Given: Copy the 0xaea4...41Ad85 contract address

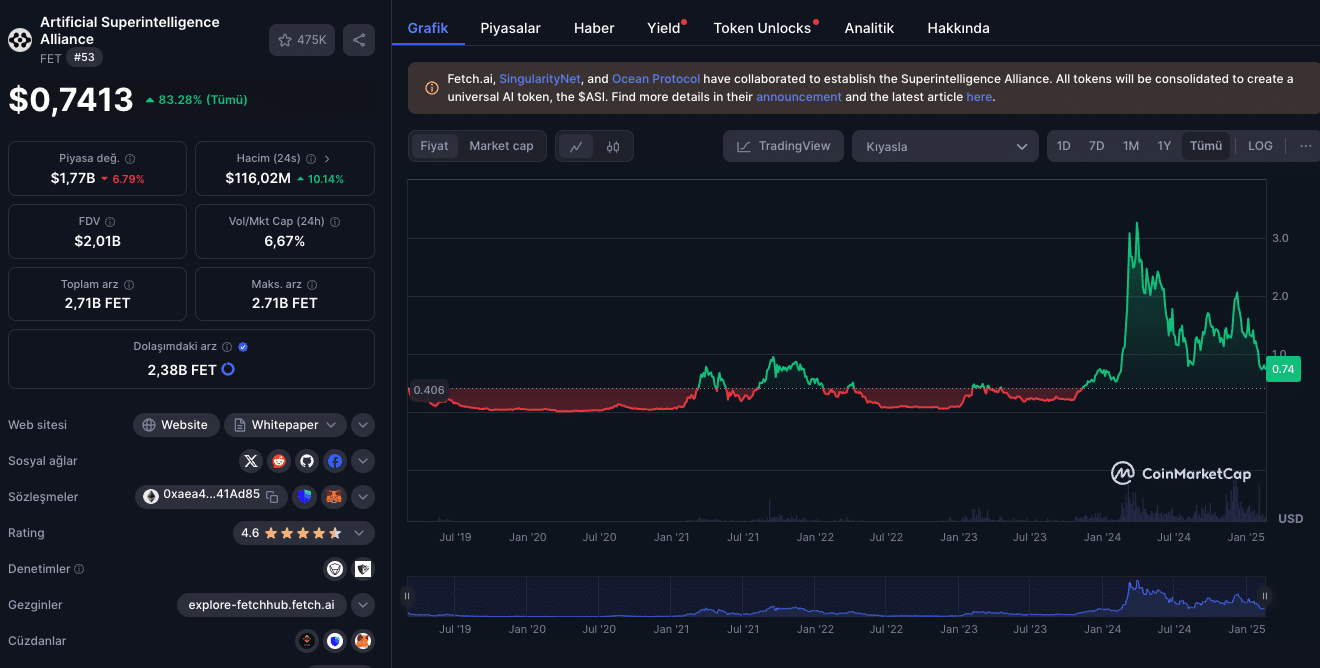Looking at the screenshot, I should tap(272, 496).
